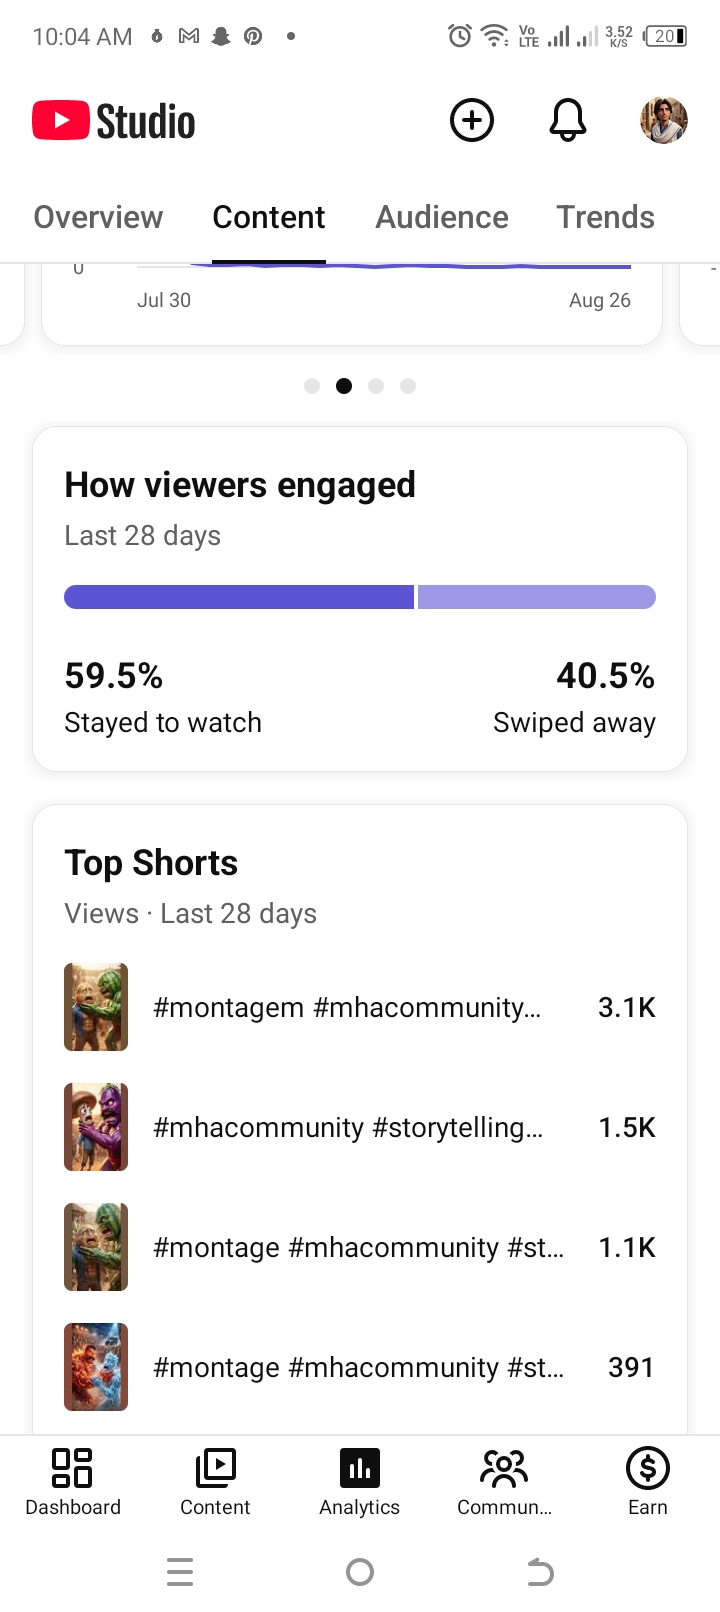Image resolution: width=720 pixels, height=1612 pixels.
Task: Select Analytics in the bottom navigation
Action: click(360, 1483)
